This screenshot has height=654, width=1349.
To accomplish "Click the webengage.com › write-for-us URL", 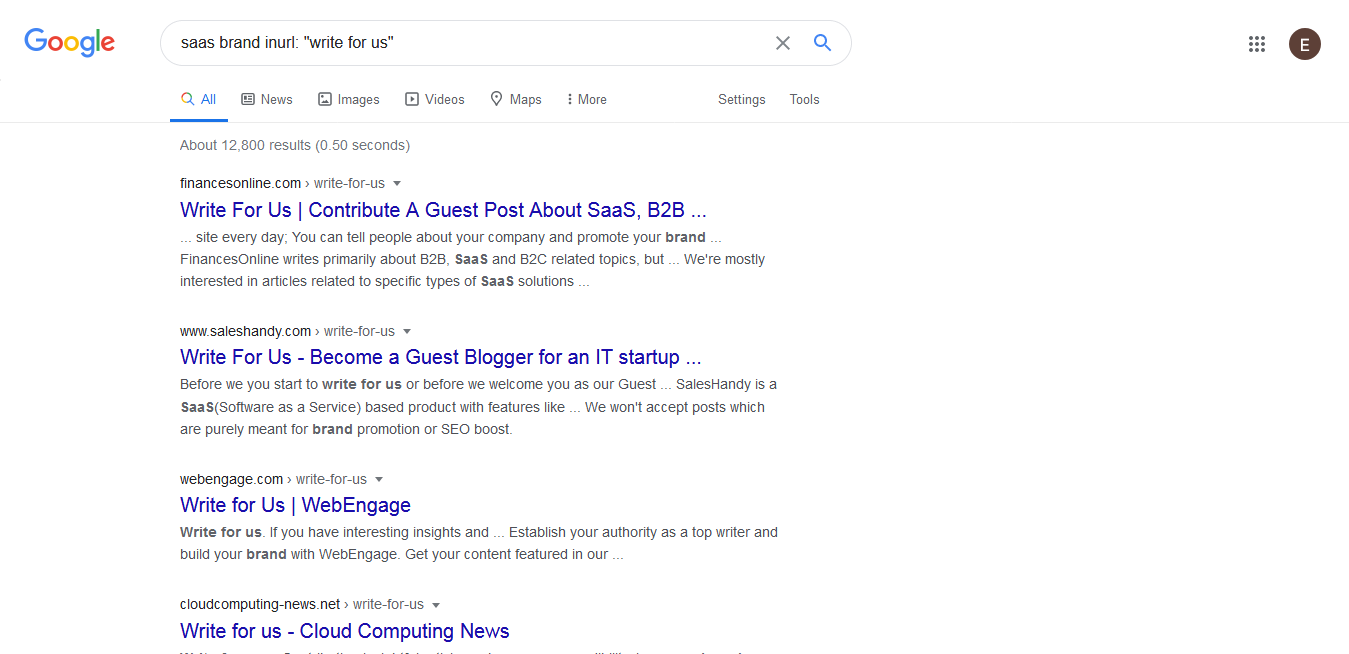I will pos(273,479).
